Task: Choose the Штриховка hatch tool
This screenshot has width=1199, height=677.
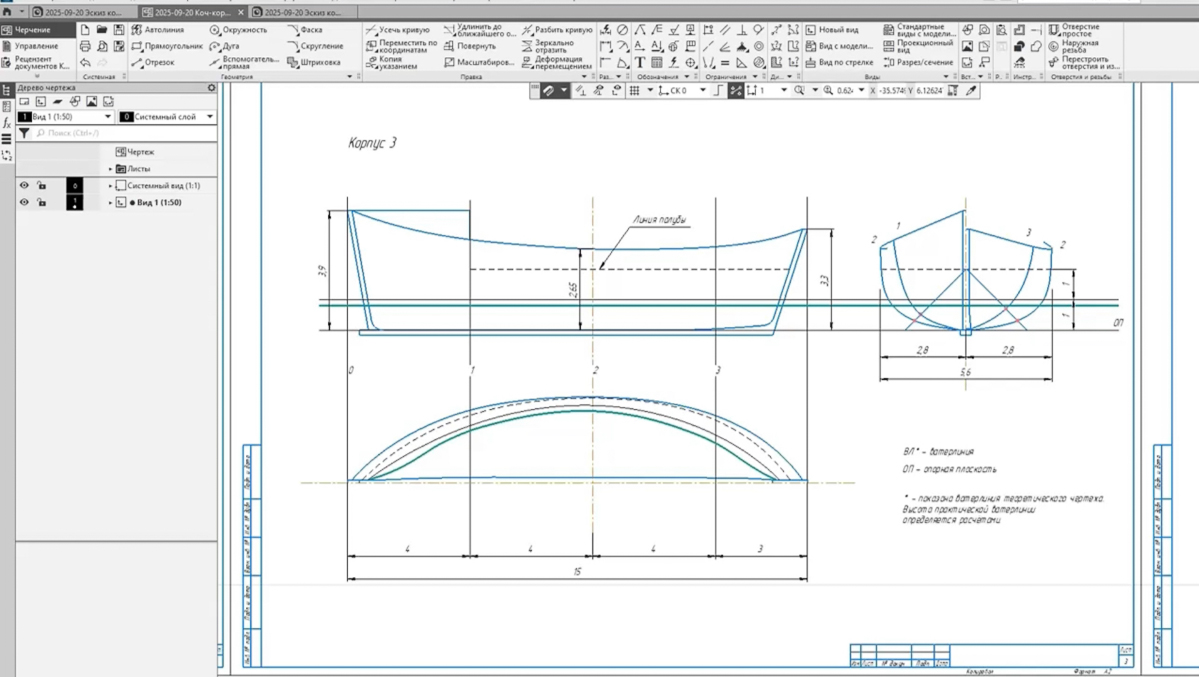Action: tap(314, 62)
